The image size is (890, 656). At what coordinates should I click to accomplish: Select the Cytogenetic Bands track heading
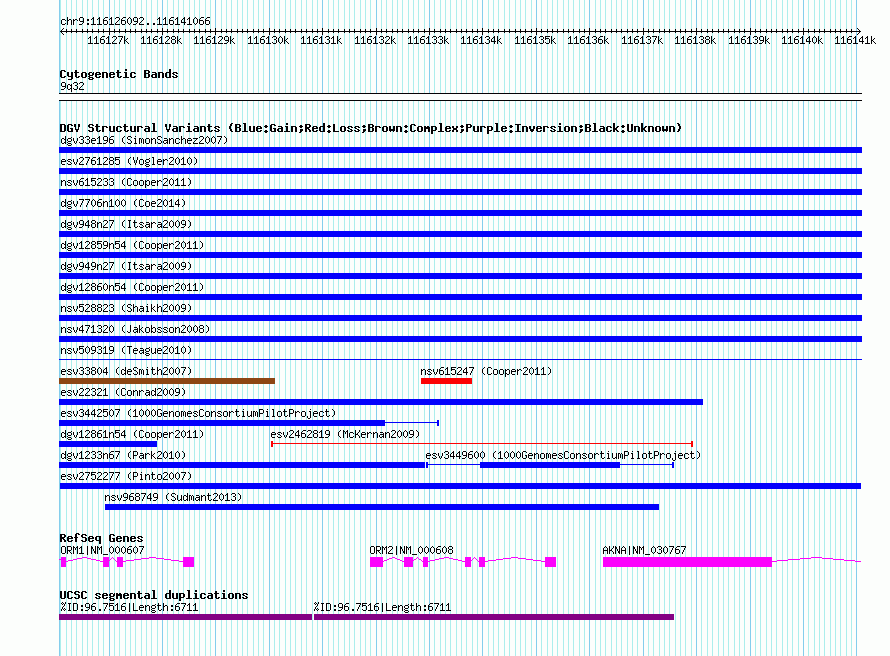tap(119, 74)
